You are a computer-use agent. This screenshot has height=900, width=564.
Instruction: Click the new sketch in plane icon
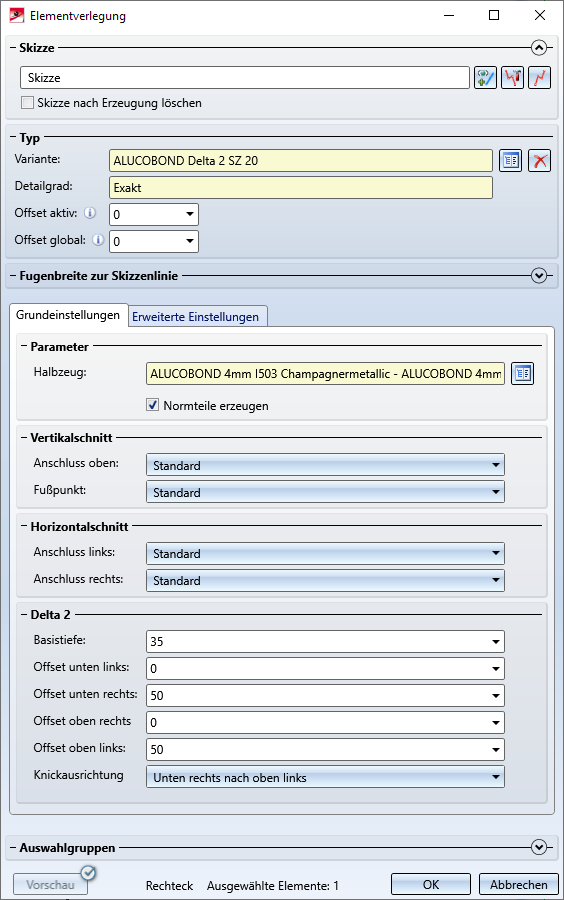[485, 77]
